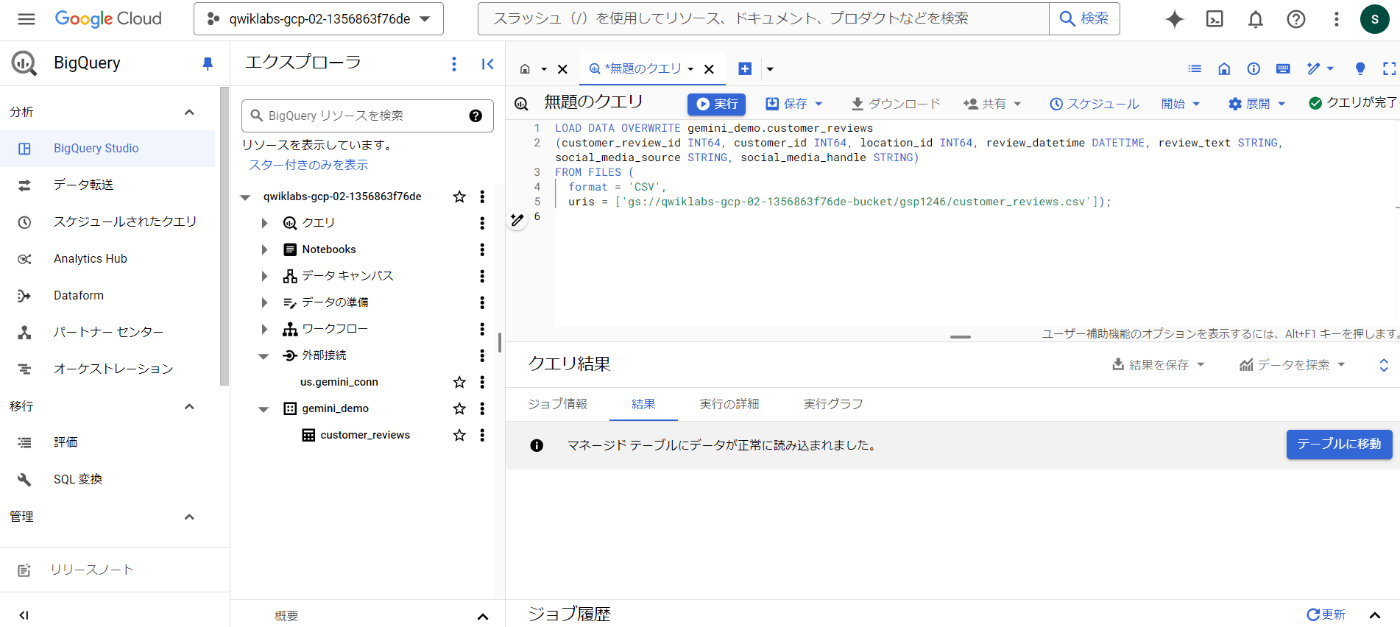
Task: Star the qwiklabs-gcp-02-1356863f76de project
Action: [x=459, y=196]
